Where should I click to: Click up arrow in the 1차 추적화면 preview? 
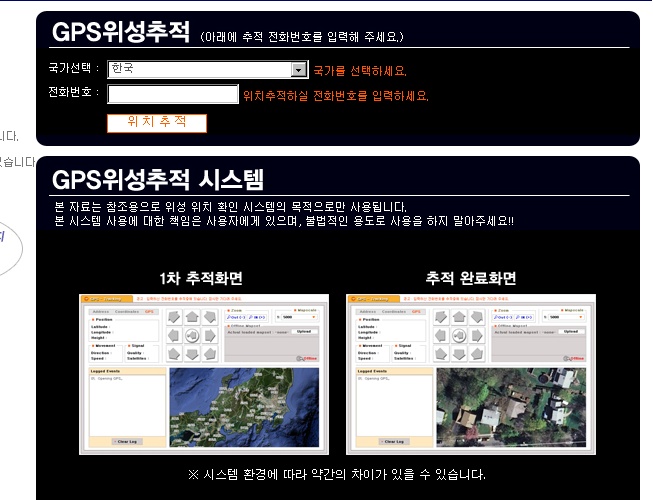(x=192, y=317)
